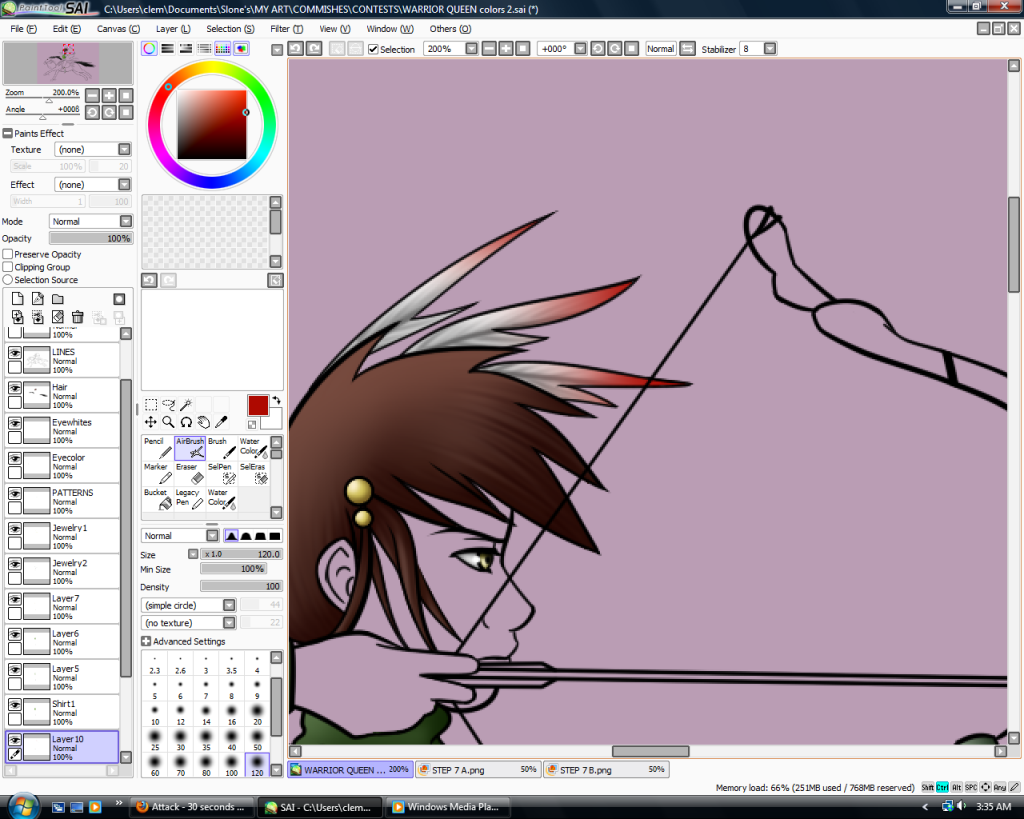Viewport: 1024px width, 819px height.
Task: Click the navigator preview thumbnail
Action: 68,63
